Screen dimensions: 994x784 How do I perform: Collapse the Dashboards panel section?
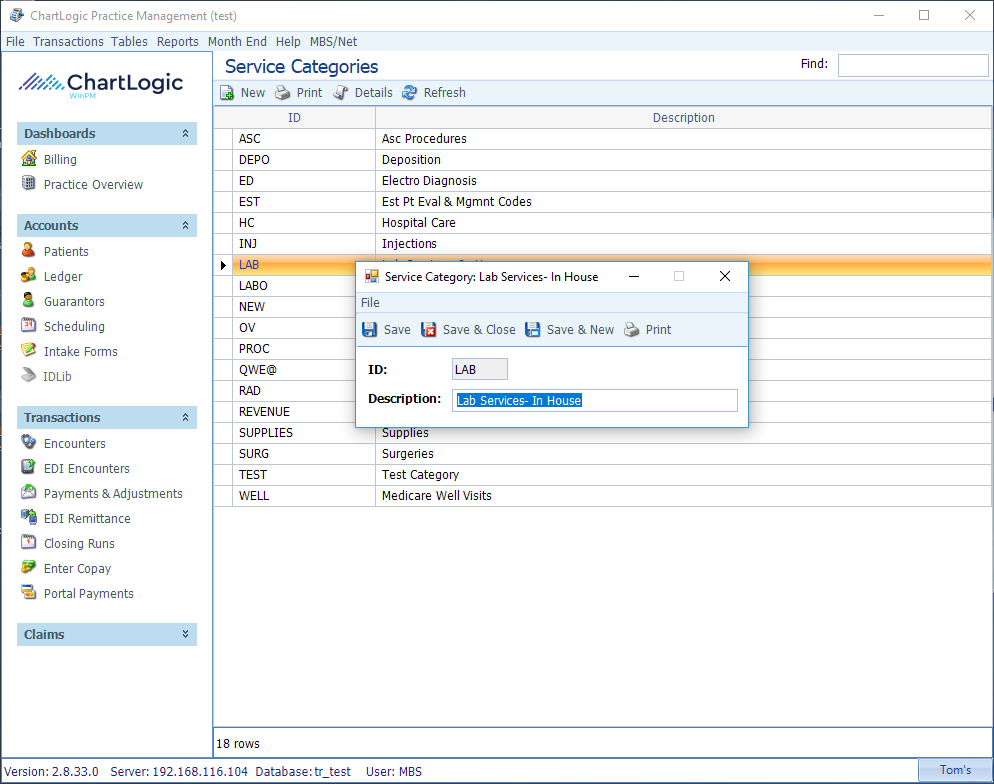[185, 133]
